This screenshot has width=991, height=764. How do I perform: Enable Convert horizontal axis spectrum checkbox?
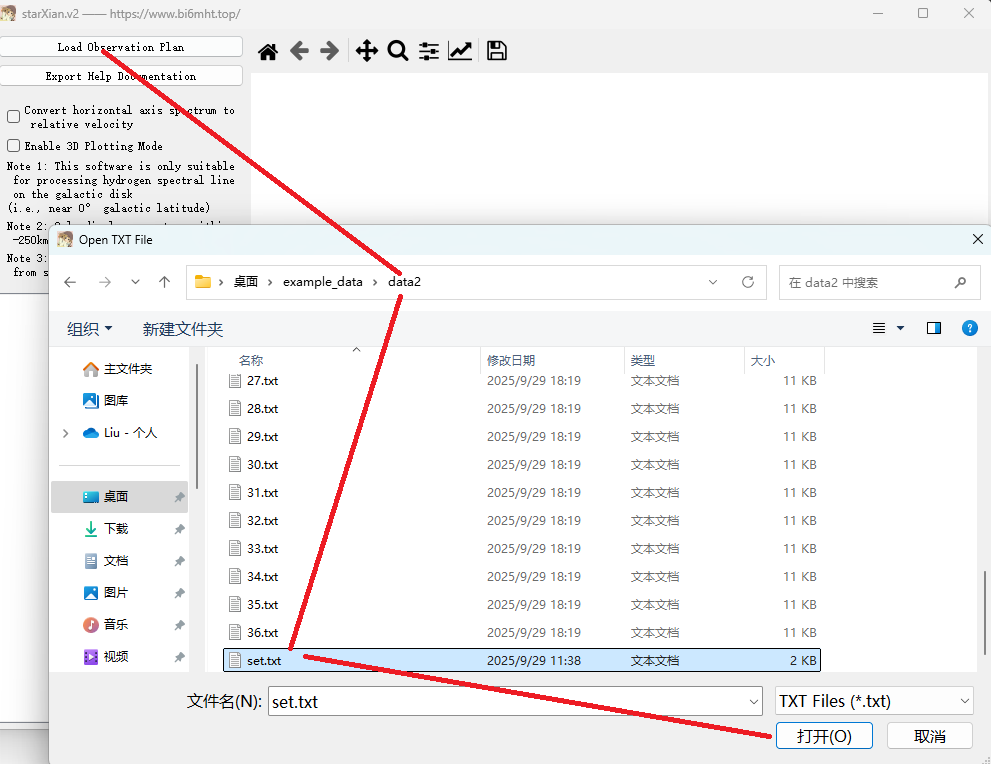coord(14,117)
